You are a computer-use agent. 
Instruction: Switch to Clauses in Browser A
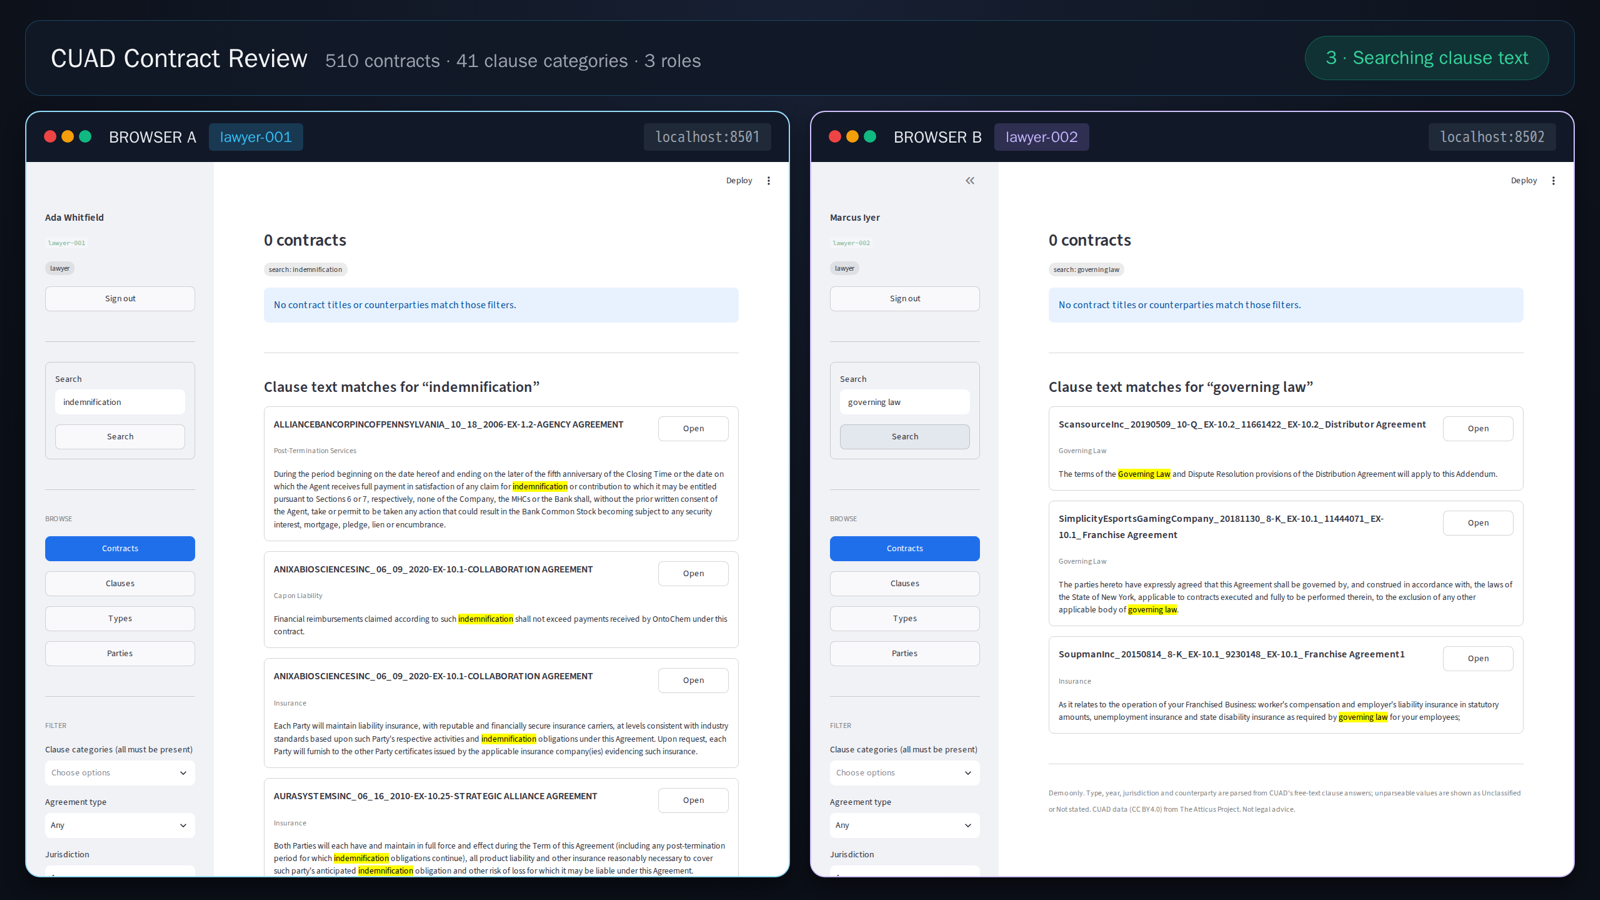(x=120, y=583)
